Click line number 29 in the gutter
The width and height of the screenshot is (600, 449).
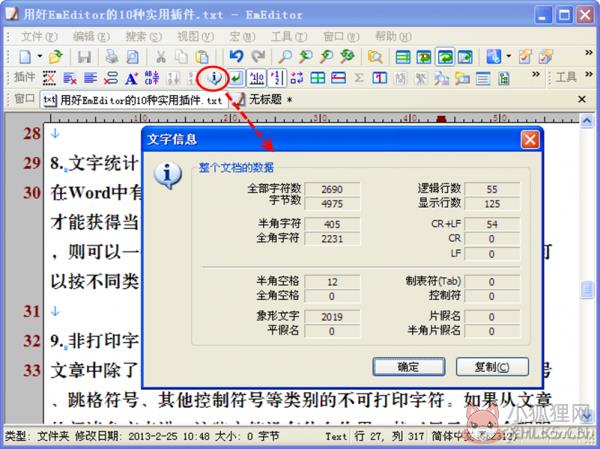(x=32, y=163)
